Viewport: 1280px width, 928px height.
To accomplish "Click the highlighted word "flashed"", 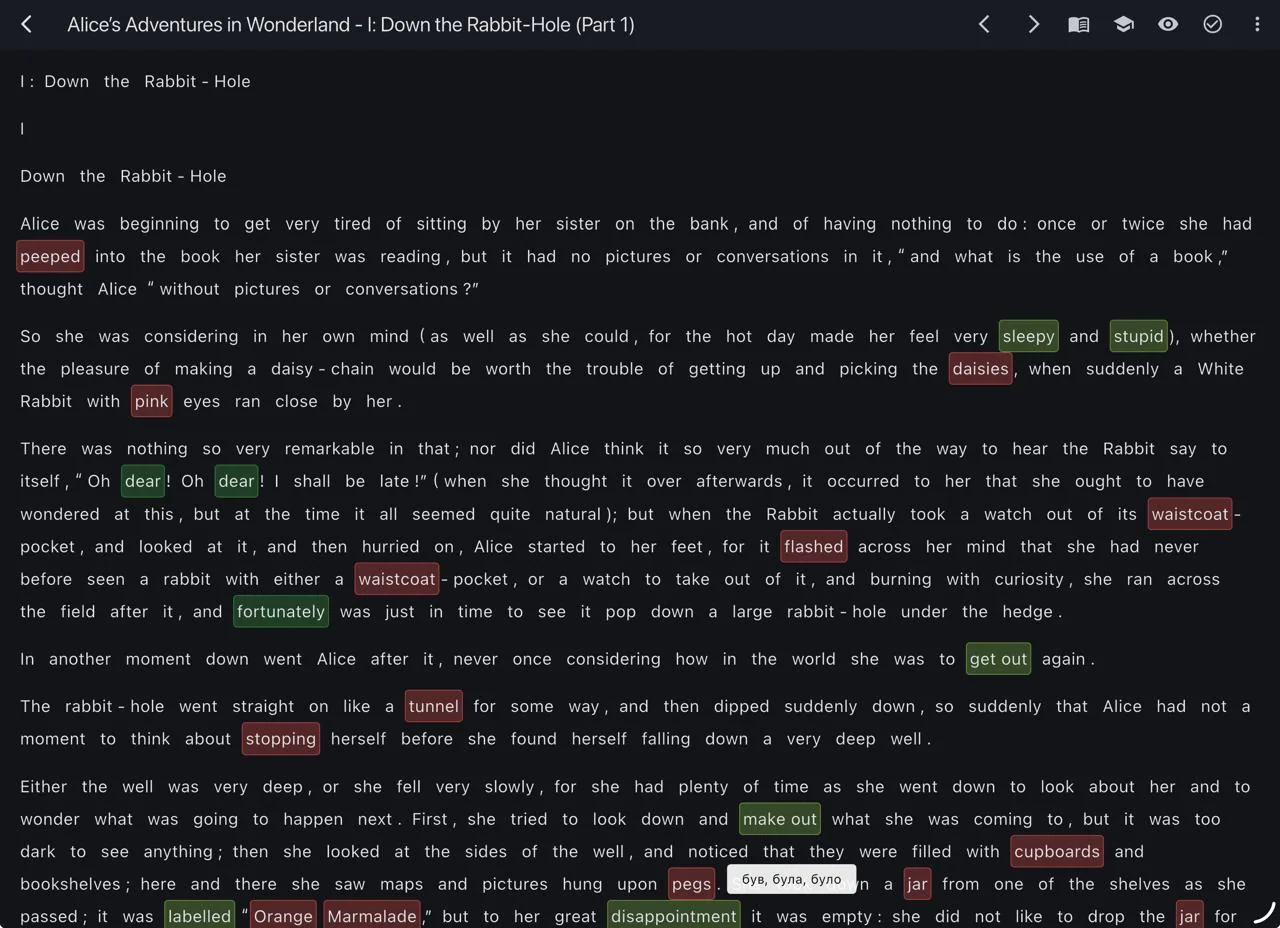I will tap(814, 546).
